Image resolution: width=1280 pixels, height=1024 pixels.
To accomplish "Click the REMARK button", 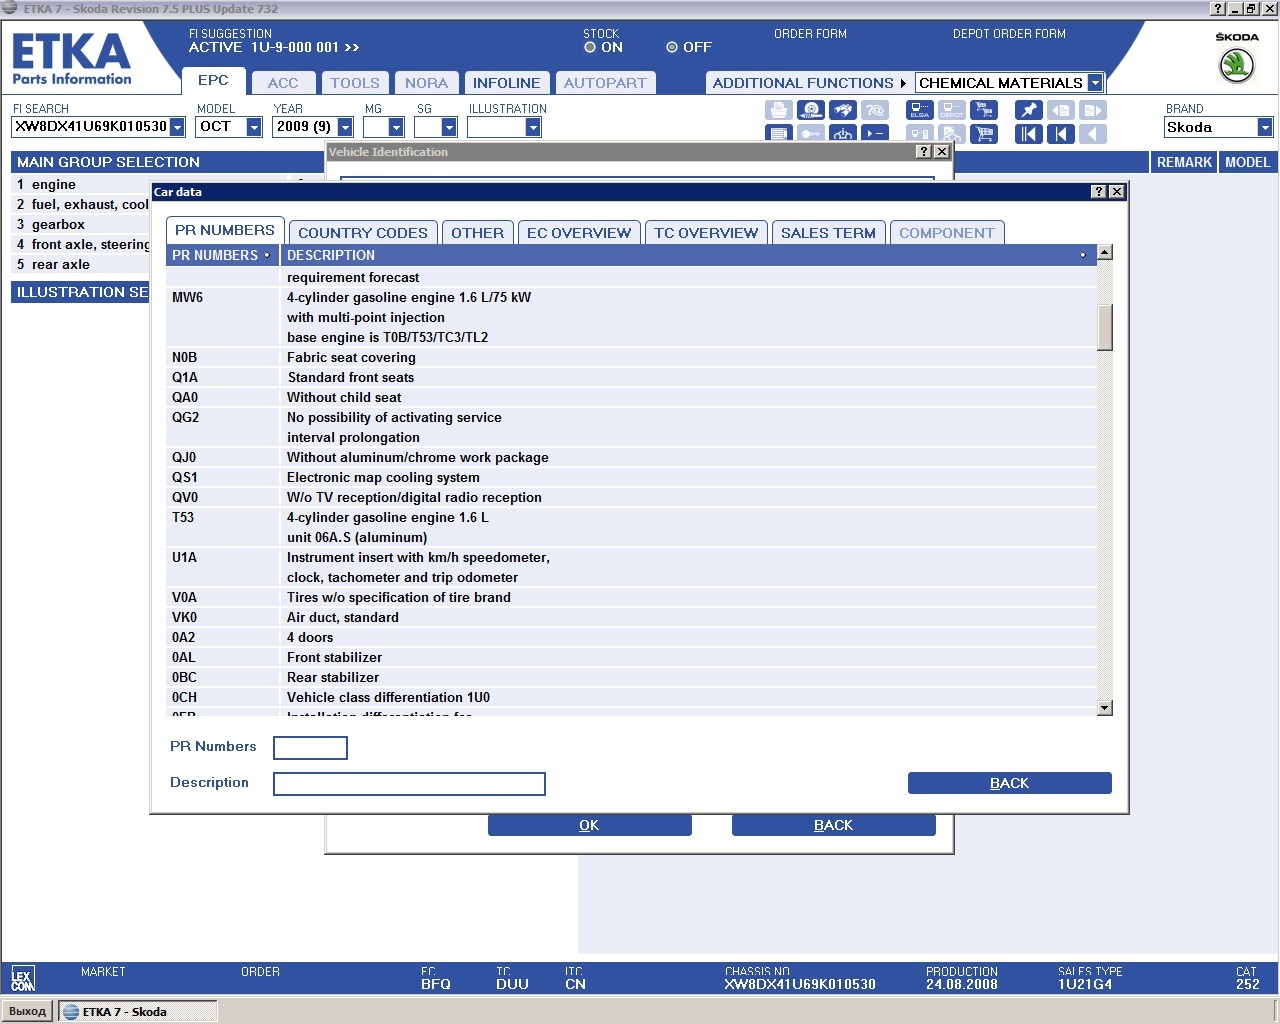I will pos(1184,162).
